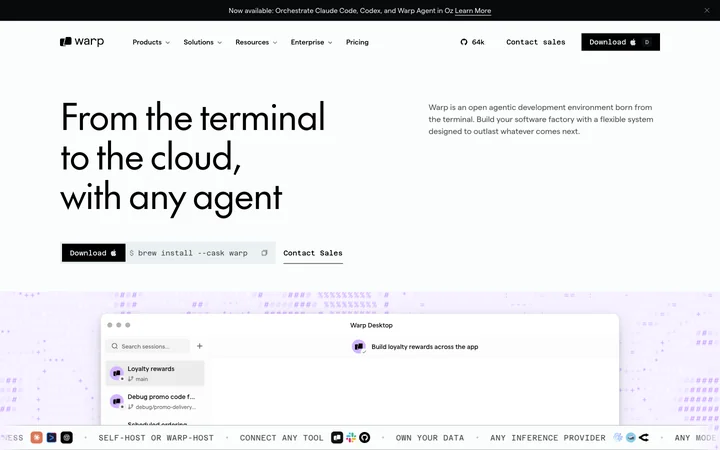Click the 64k star count
720x450 pixels.
478,42
